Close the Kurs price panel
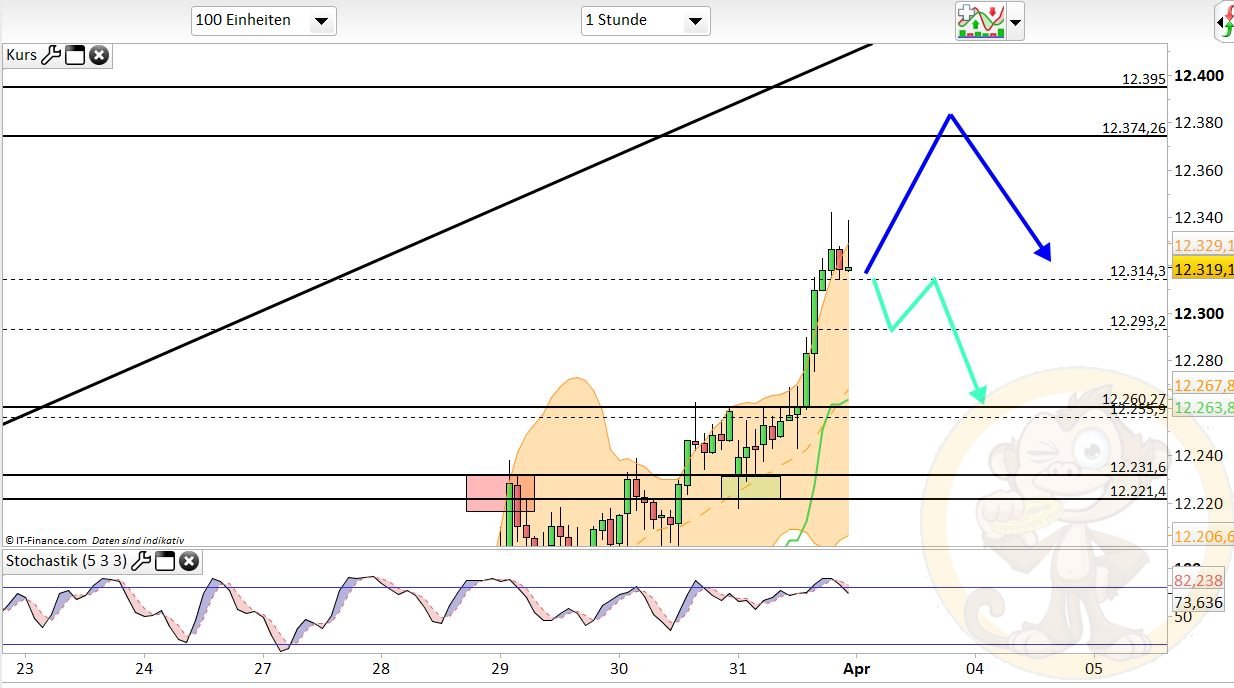This screenshot has width=1234, height=688. (97, 56)
